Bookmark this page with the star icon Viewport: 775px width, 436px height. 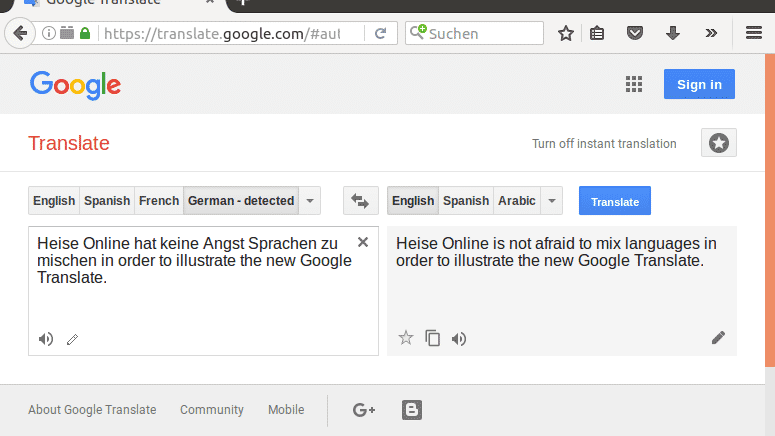566,33
